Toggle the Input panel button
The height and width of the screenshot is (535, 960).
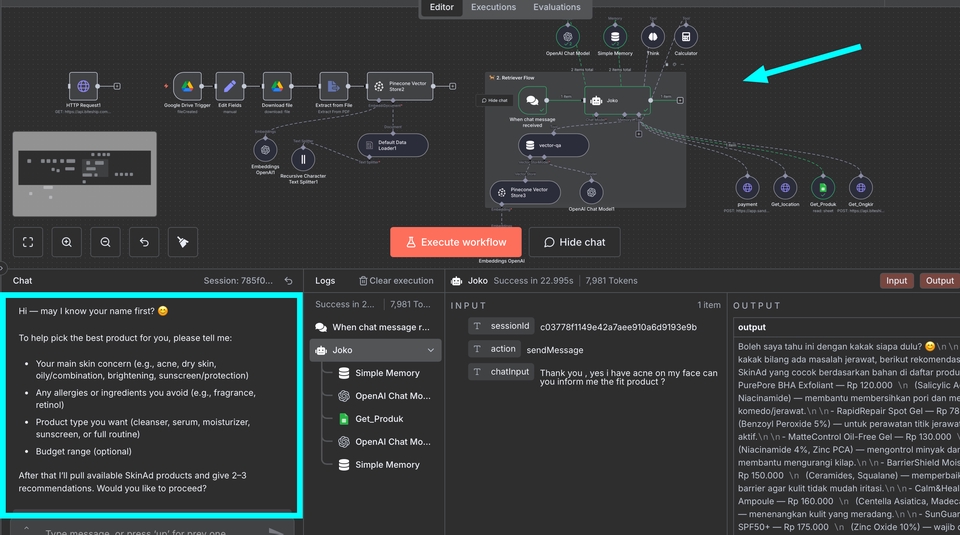point(896,281)
